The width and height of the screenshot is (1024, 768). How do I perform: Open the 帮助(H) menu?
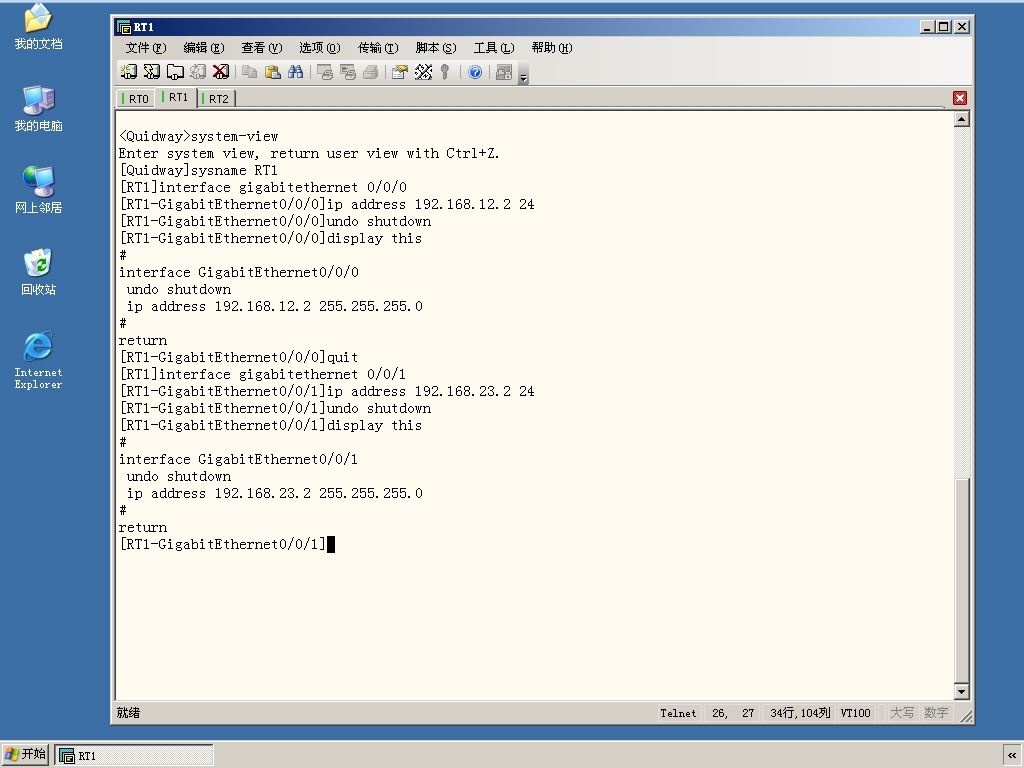pyautogui.click(x=552, y=48)
